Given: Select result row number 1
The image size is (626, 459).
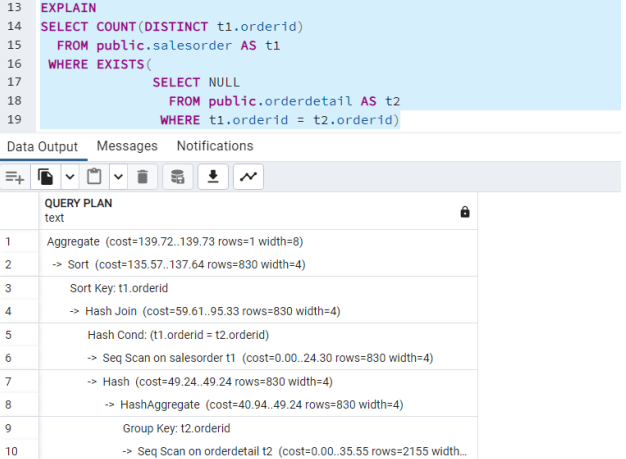Looking at the screenshot, I should 19,241.
